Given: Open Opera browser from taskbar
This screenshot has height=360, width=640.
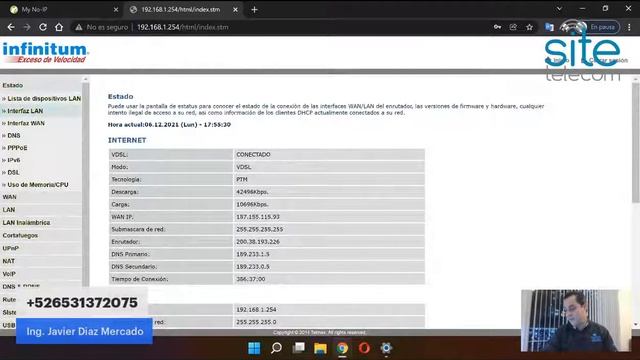Looking at the screenshot, I should click(x=364, y=348).
